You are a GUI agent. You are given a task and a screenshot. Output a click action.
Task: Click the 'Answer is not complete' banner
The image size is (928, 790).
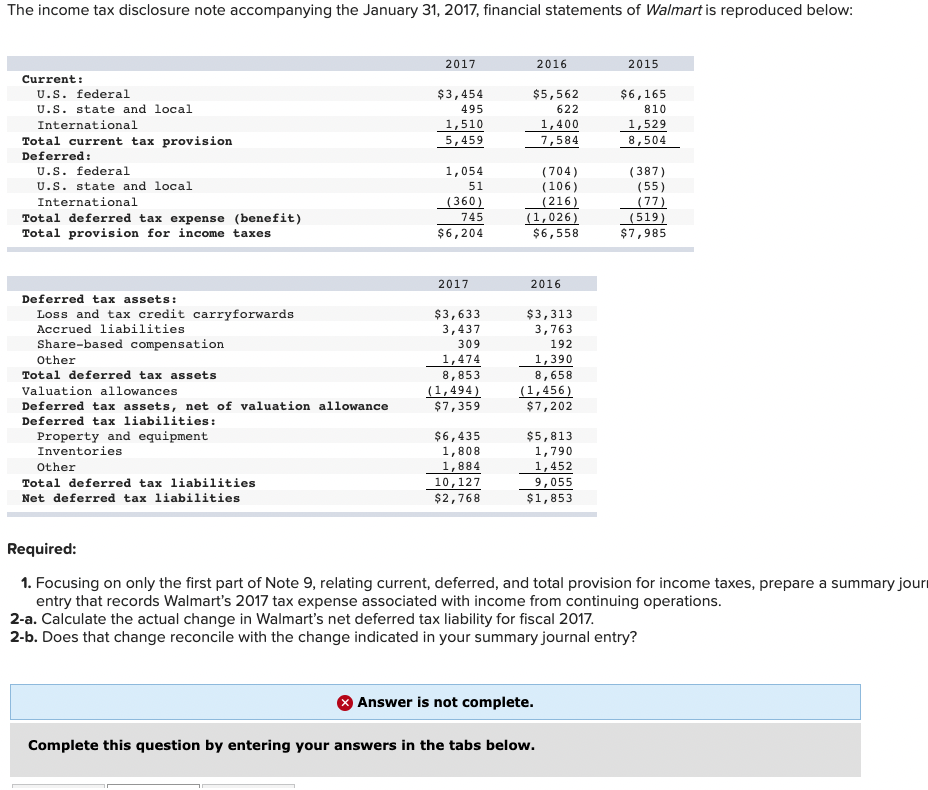(435, 701)
